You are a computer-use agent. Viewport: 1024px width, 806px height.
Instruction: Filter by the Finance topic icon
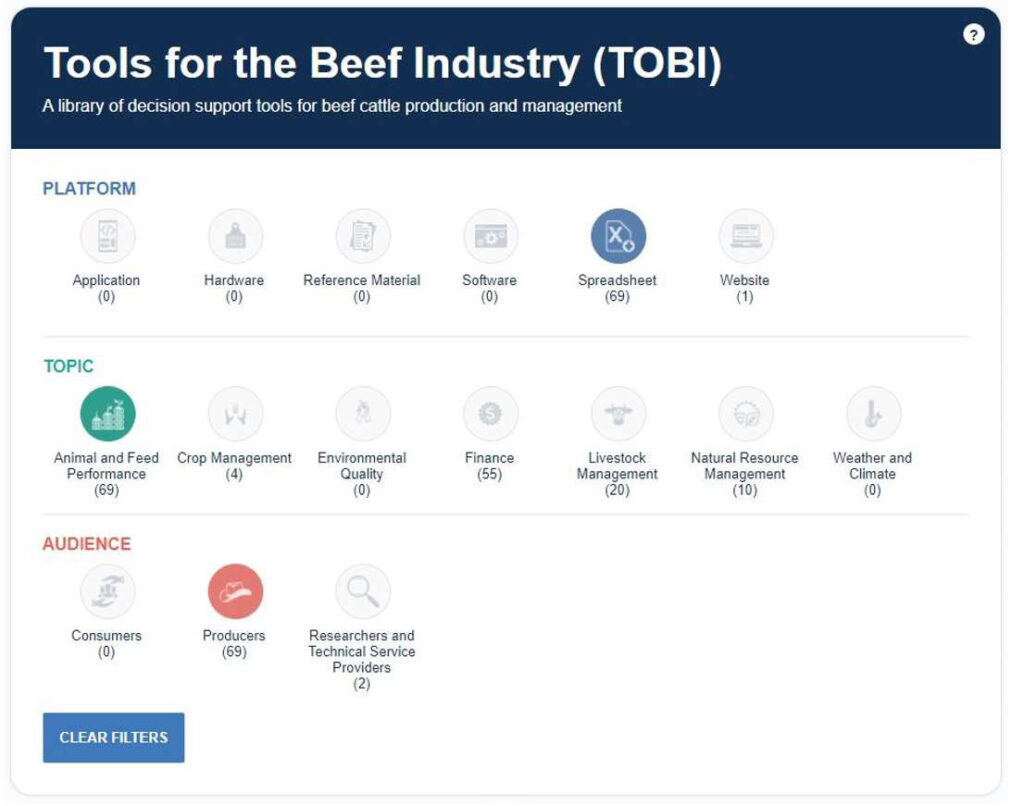pyautogui.click(x=490, y=414)
